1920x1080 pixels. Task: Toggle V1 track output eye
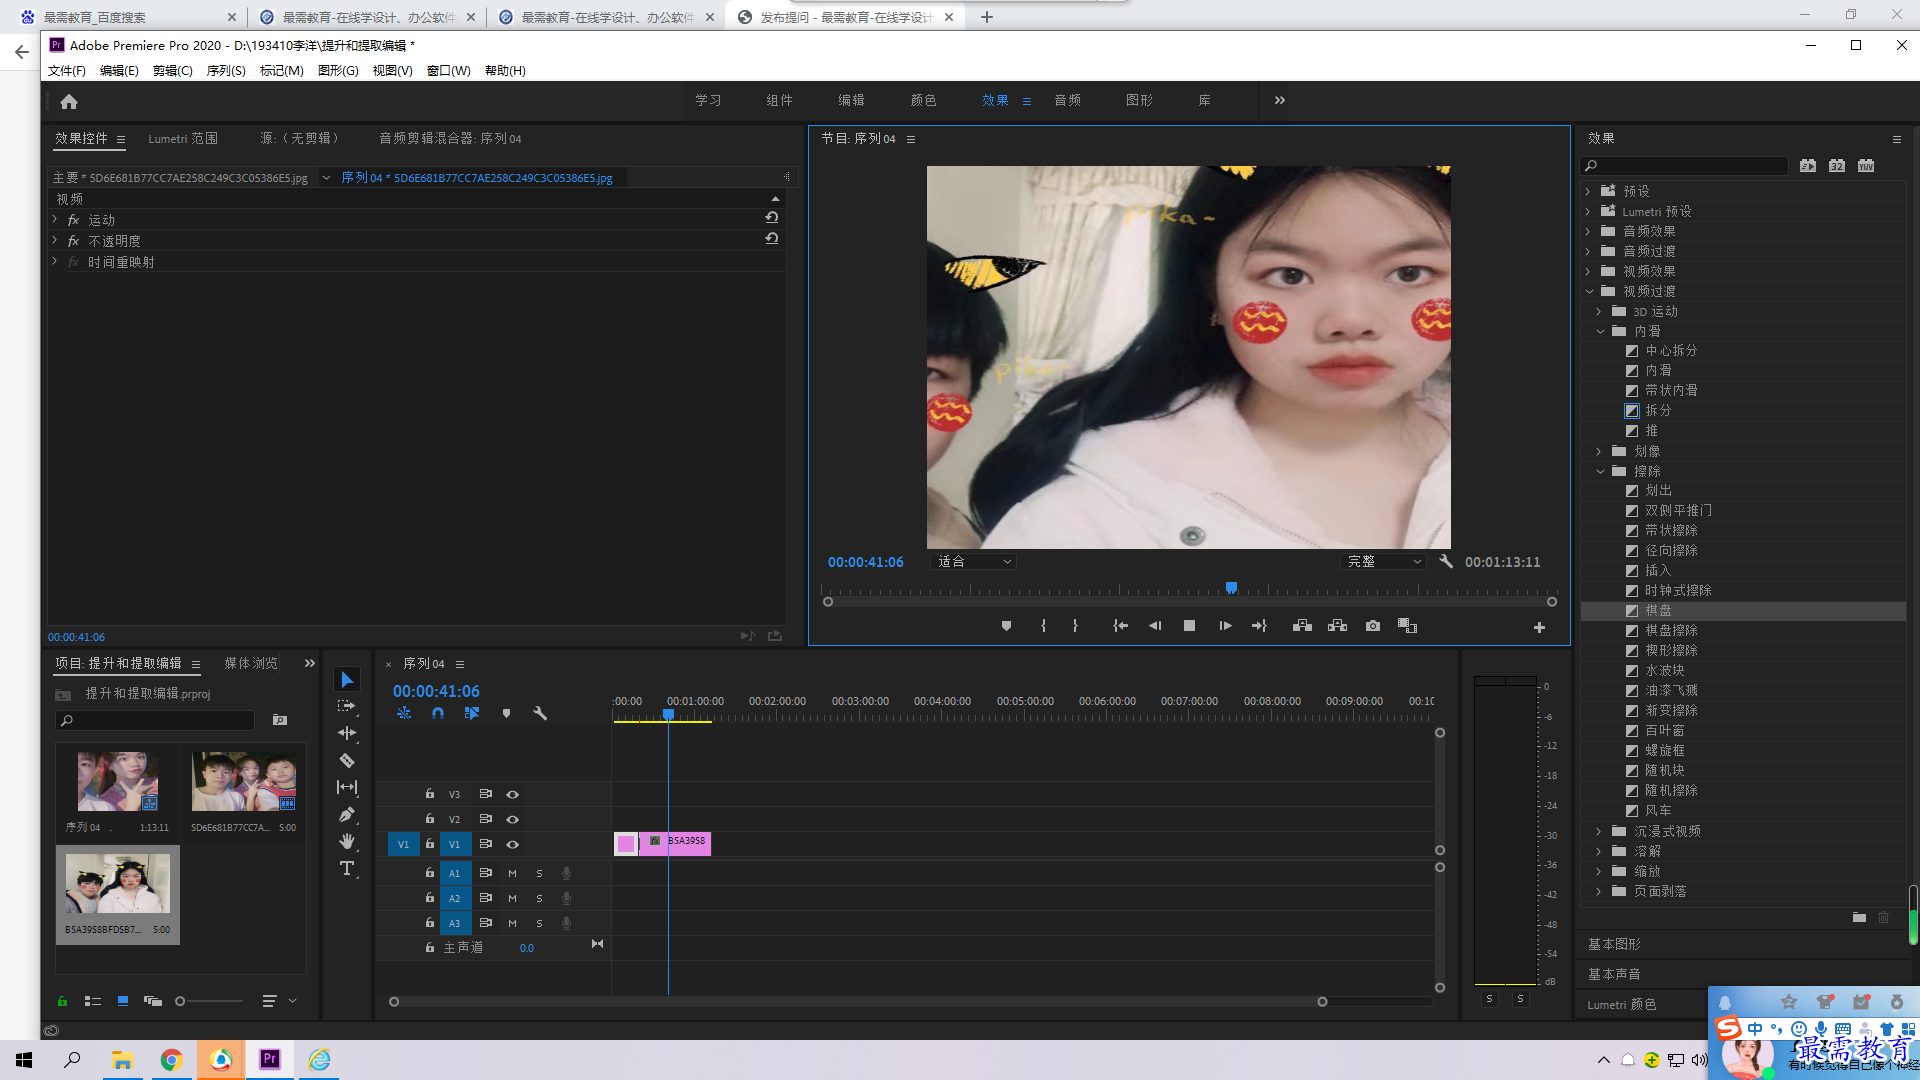pyautogui.click(x=512, y=845)
